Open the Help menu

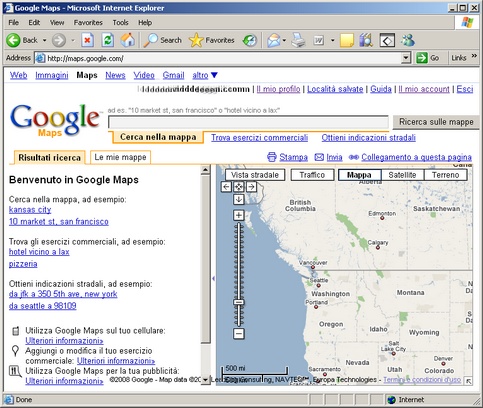(x=145, y=23)
